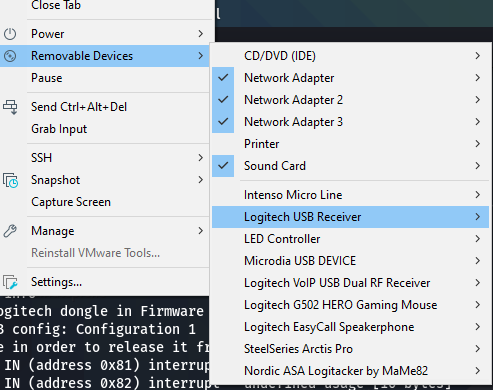
Task: Open the Manage menu entry
Action: pos(105,231)
